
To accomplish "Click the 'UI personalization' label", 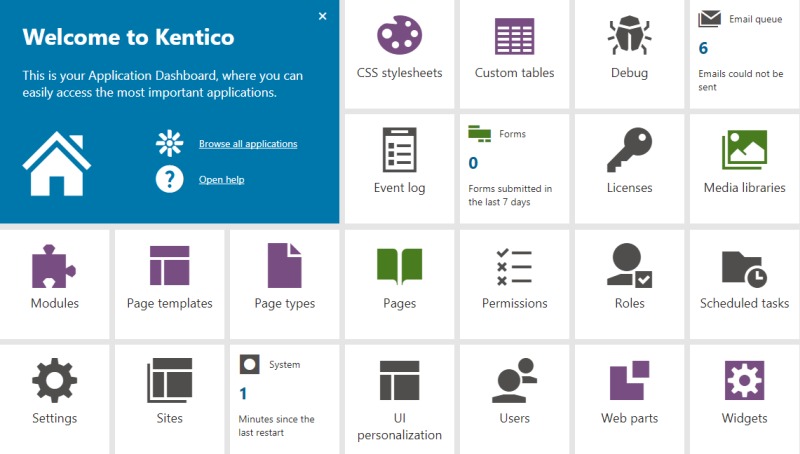I will [399, 426].
